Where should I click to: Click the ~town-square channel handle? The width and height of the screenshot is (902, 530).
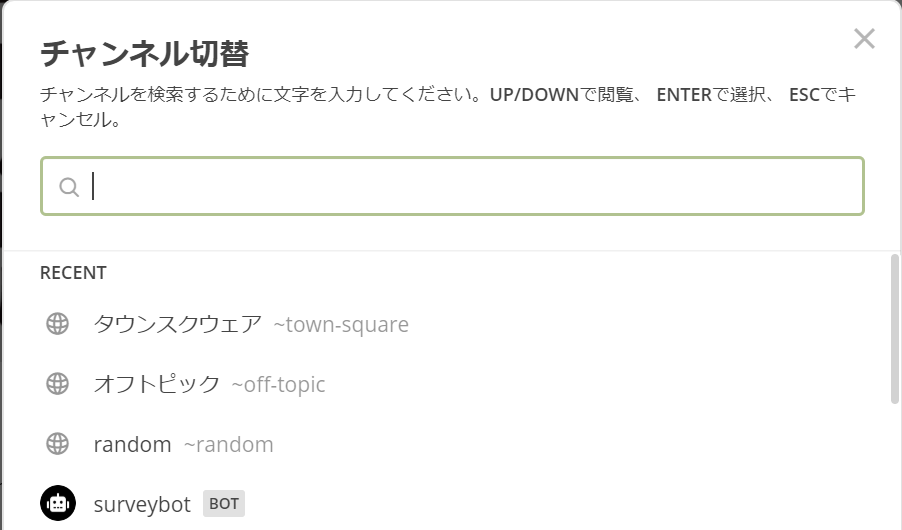341,325
